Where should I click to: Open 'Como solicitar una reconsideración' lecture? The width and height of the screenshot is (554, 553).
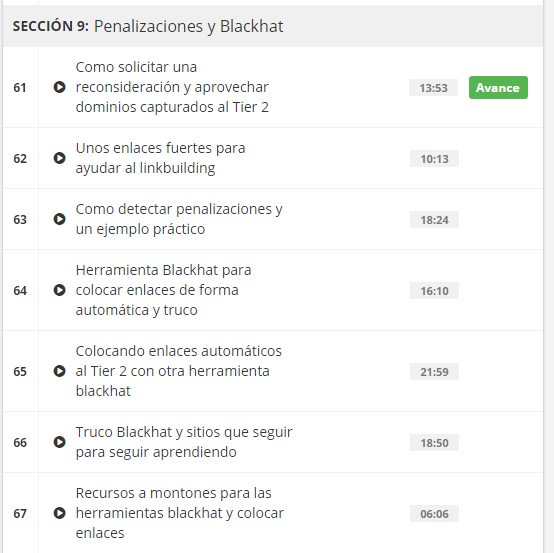(172, 87)
